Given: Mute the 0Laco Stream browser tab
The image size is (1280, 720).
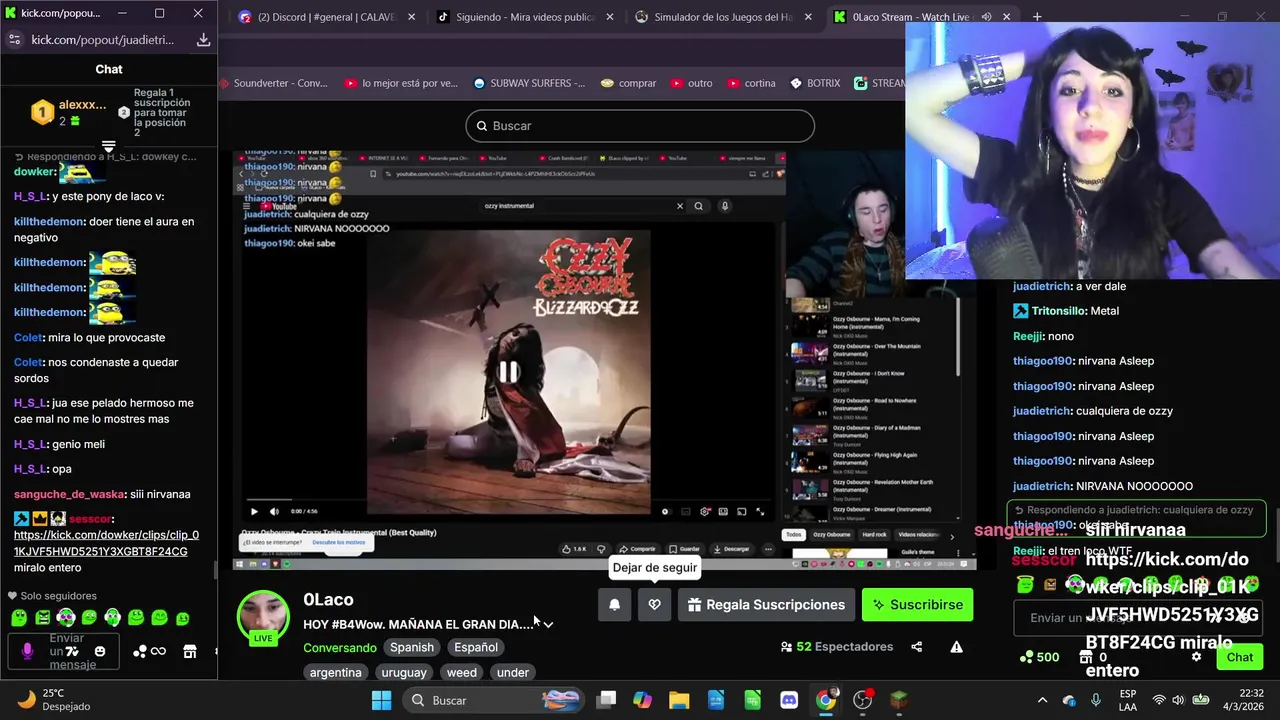Looking at the screenshot, I should (987, 17).
